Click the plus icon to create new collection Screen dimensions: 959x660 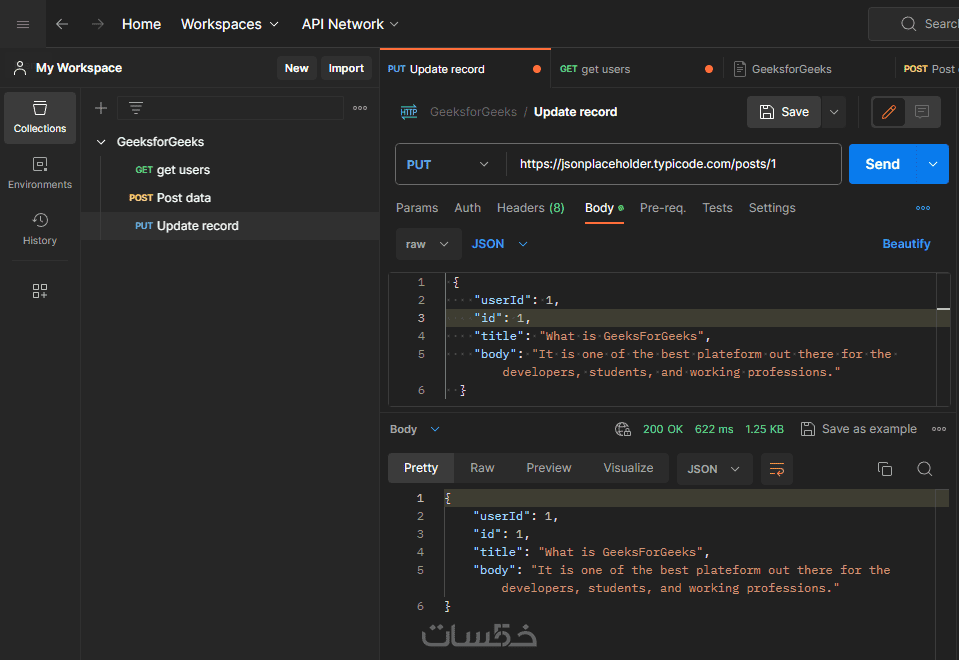click(x=101, y=108)
